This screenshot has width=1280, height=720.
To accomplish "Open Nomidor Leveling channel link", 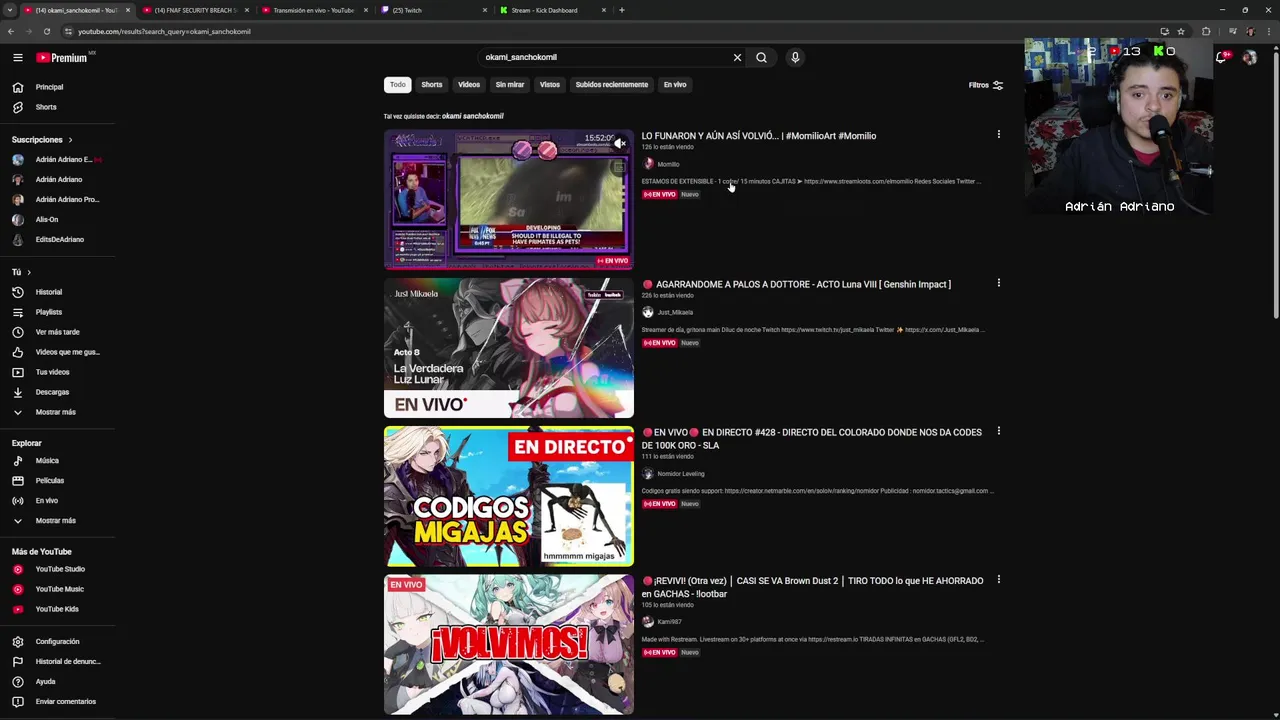I will (x=681, y=474).
